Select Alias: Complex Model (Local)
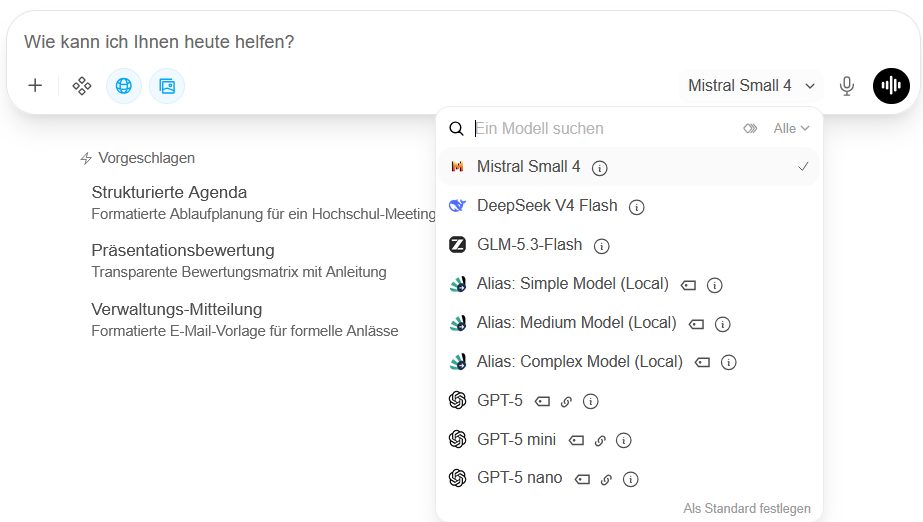Screen dimensions: 923x522 coord(629,361)
